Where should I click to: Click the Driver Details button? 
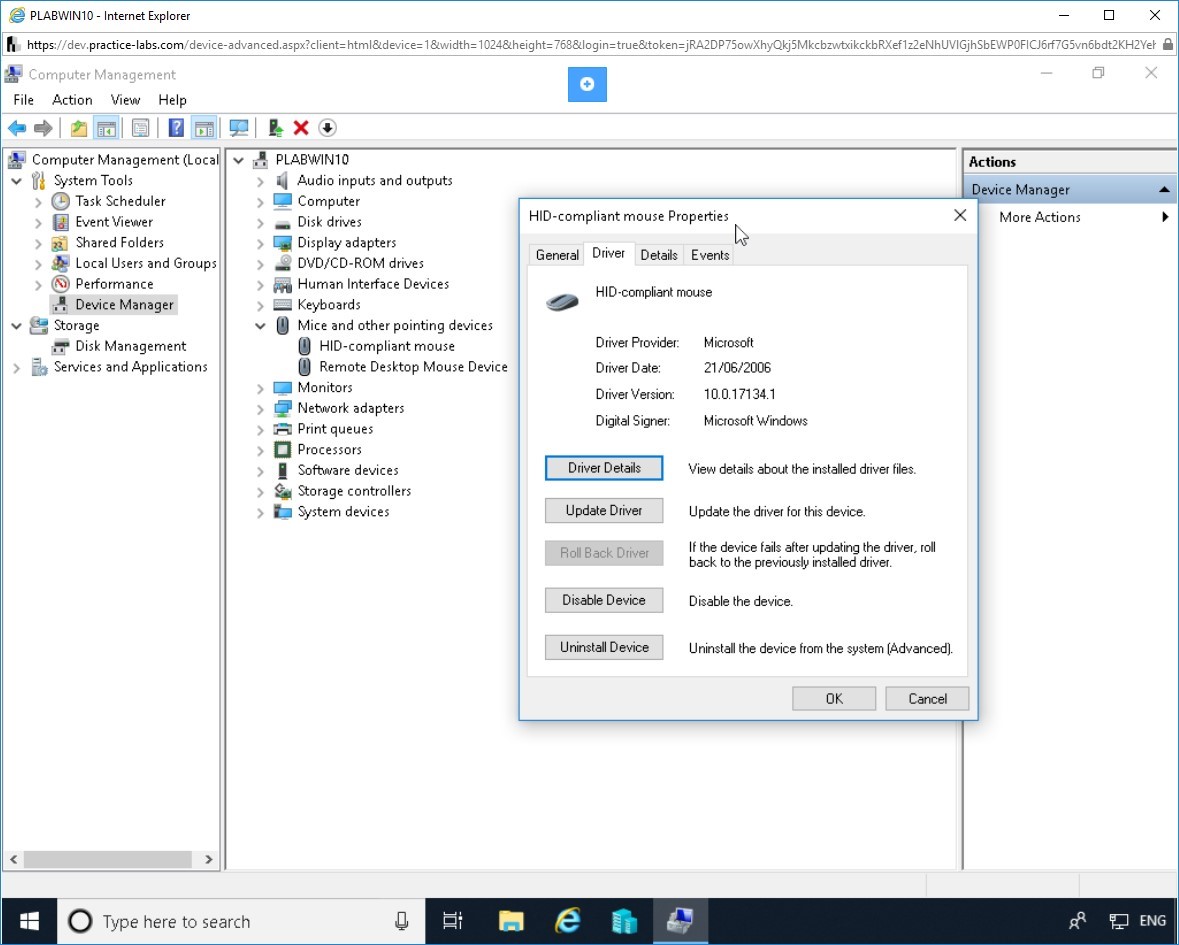pyautogui.click(x=604, y=468)
